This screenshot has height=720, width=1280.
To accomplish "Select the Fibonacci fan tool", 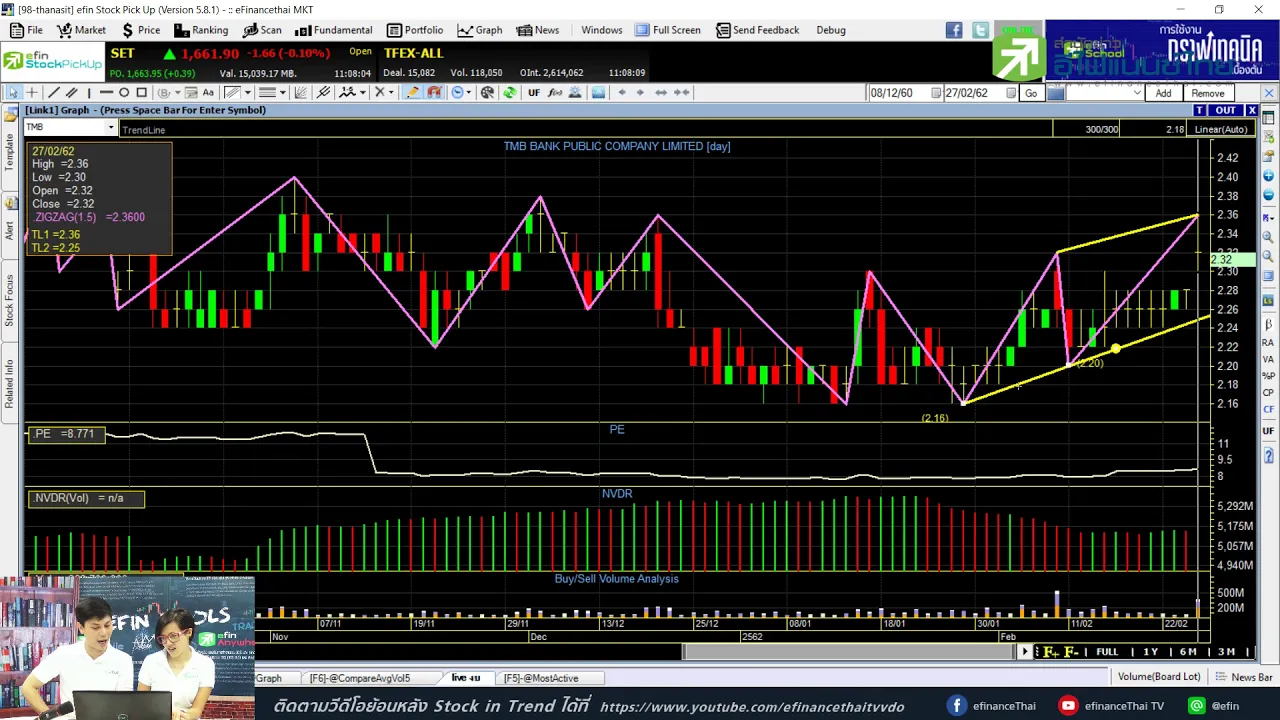I will (300, 92).
